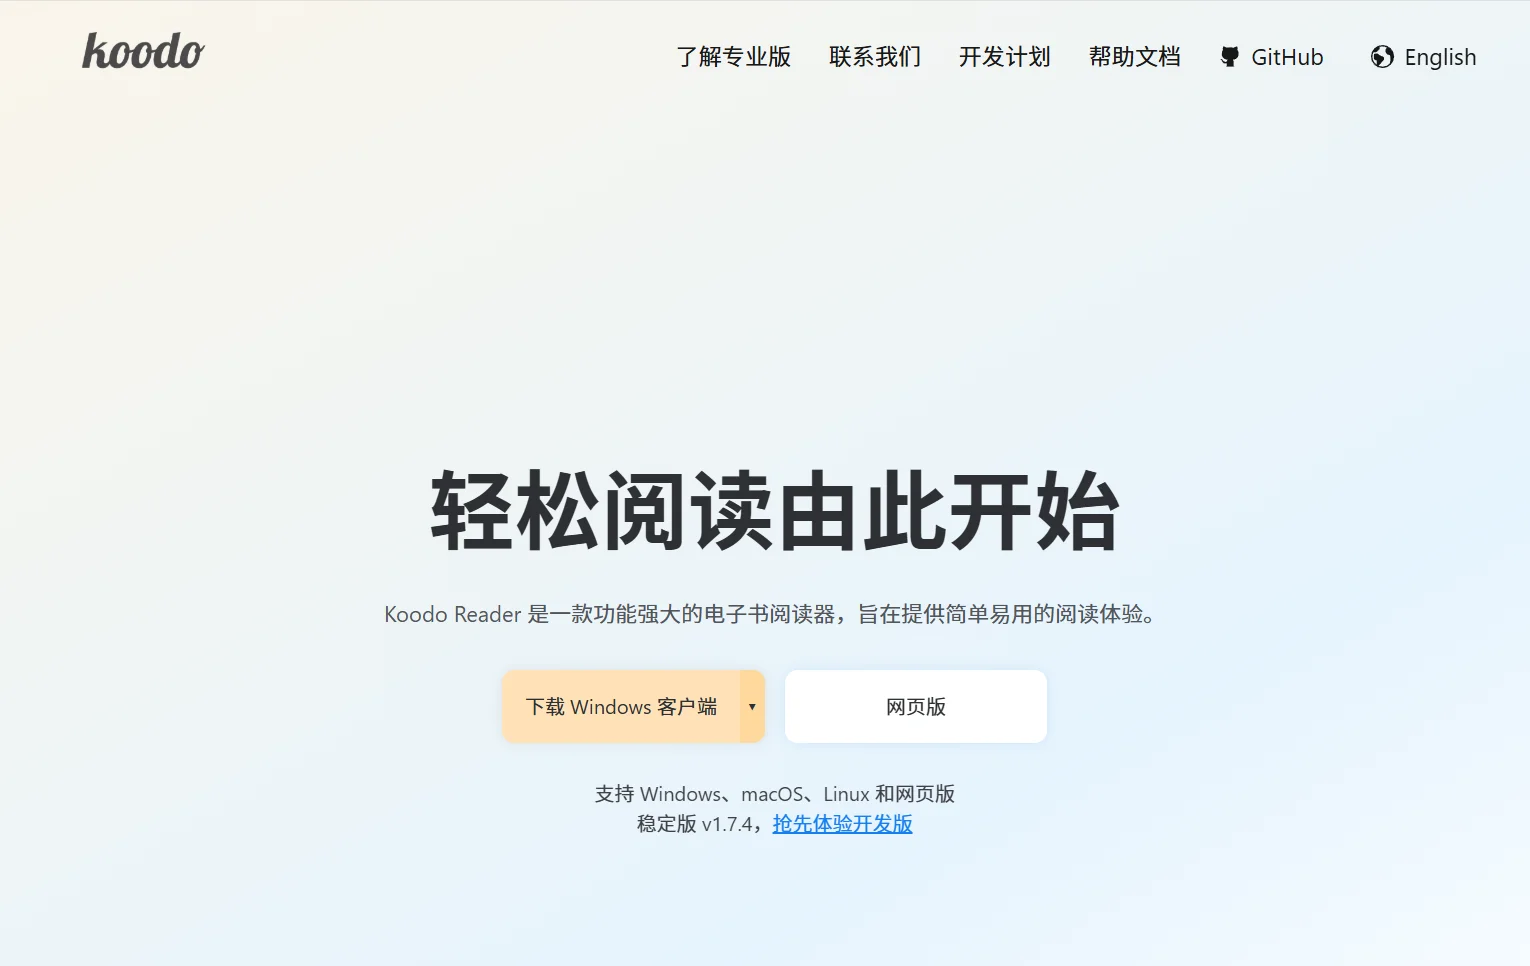This screenshot has width=1530, height=966.
Task: Click the 稳定版 v1.7.4 version text
Action: point(695,824)
